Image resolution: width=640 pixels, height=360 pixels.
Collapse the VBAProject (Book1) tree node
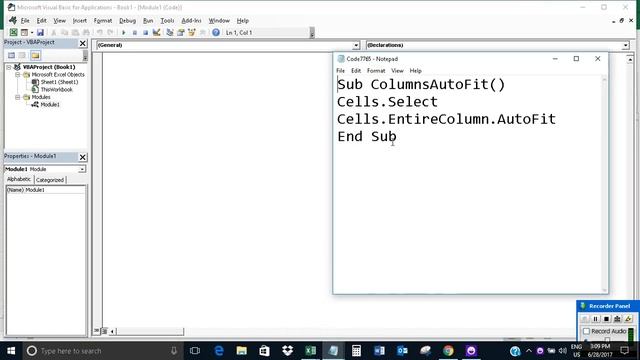pos(9,67)
